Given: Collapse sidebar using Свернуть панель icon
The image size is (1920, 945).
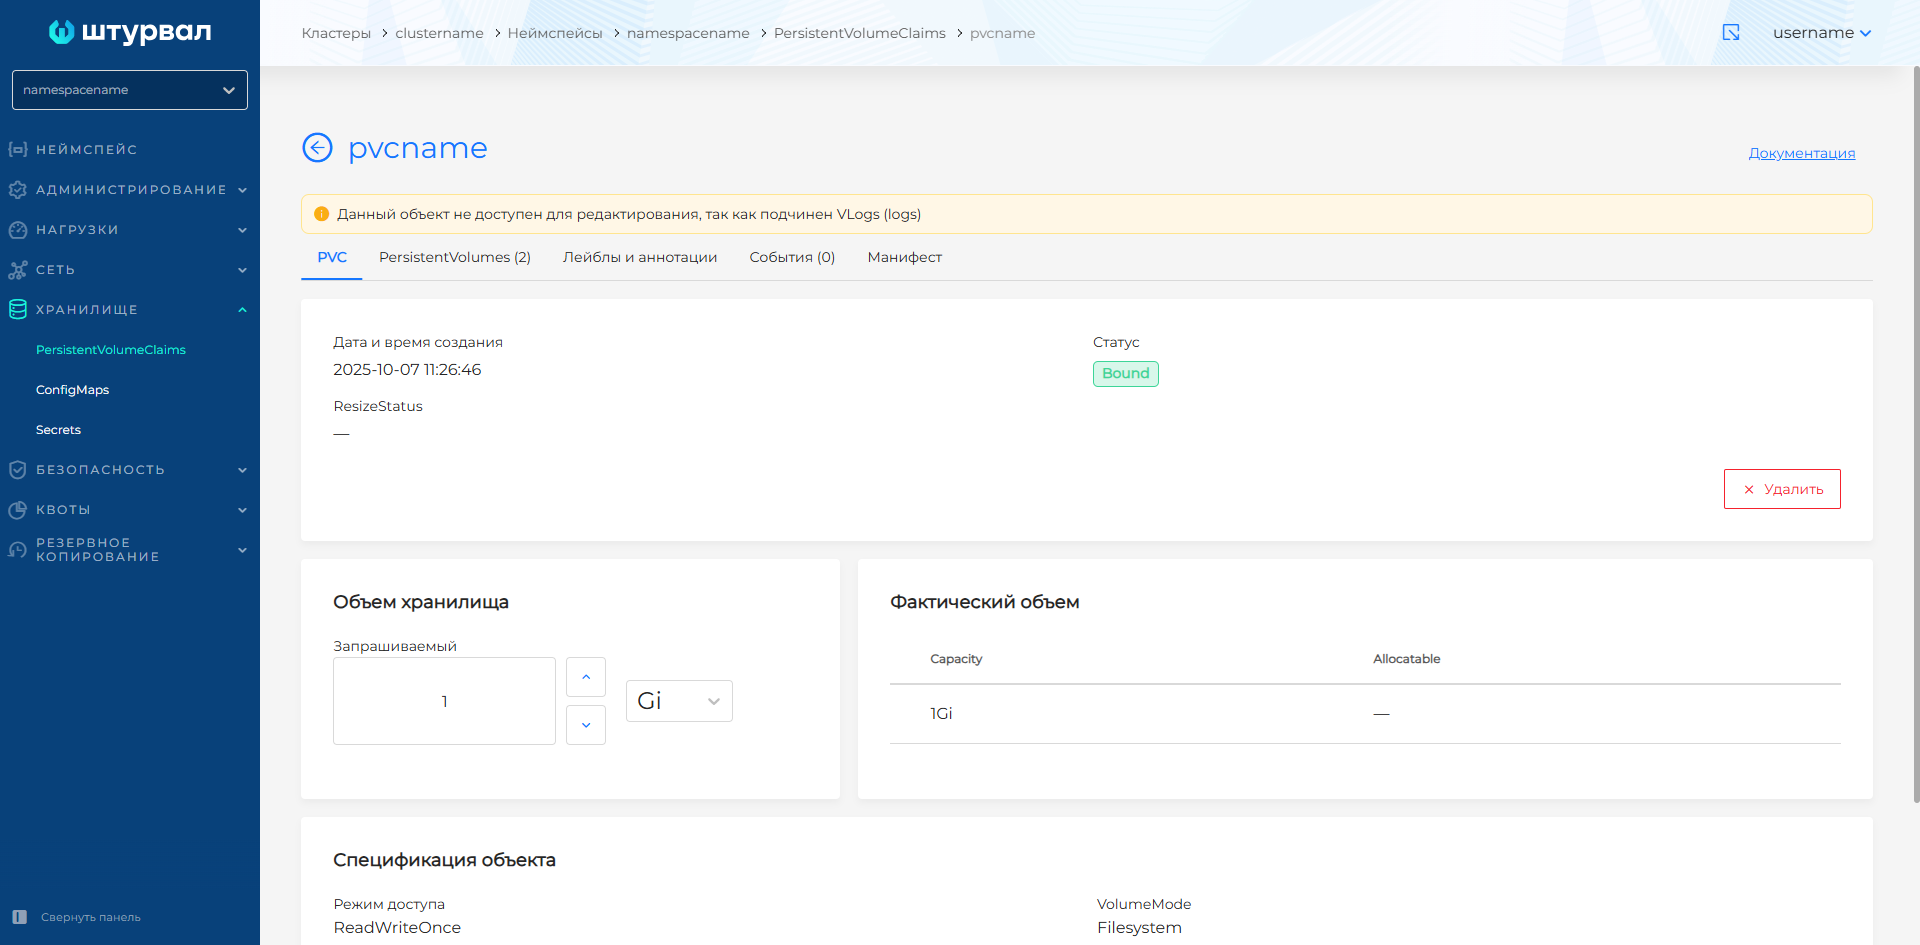Looking at the screenshot, I should coord(20,917).
